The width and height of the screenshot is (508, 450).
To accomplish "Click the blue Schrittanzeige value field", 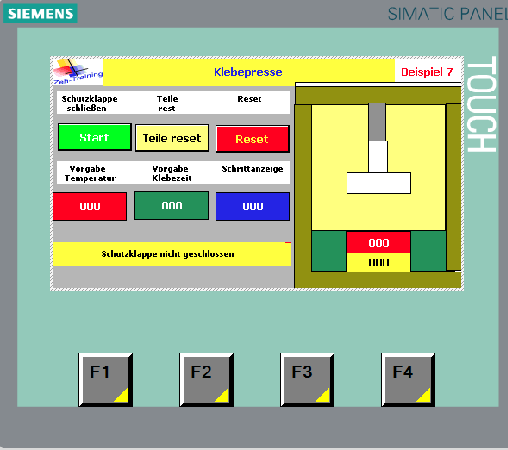I will pyautogui.click(x=253, y=206).
